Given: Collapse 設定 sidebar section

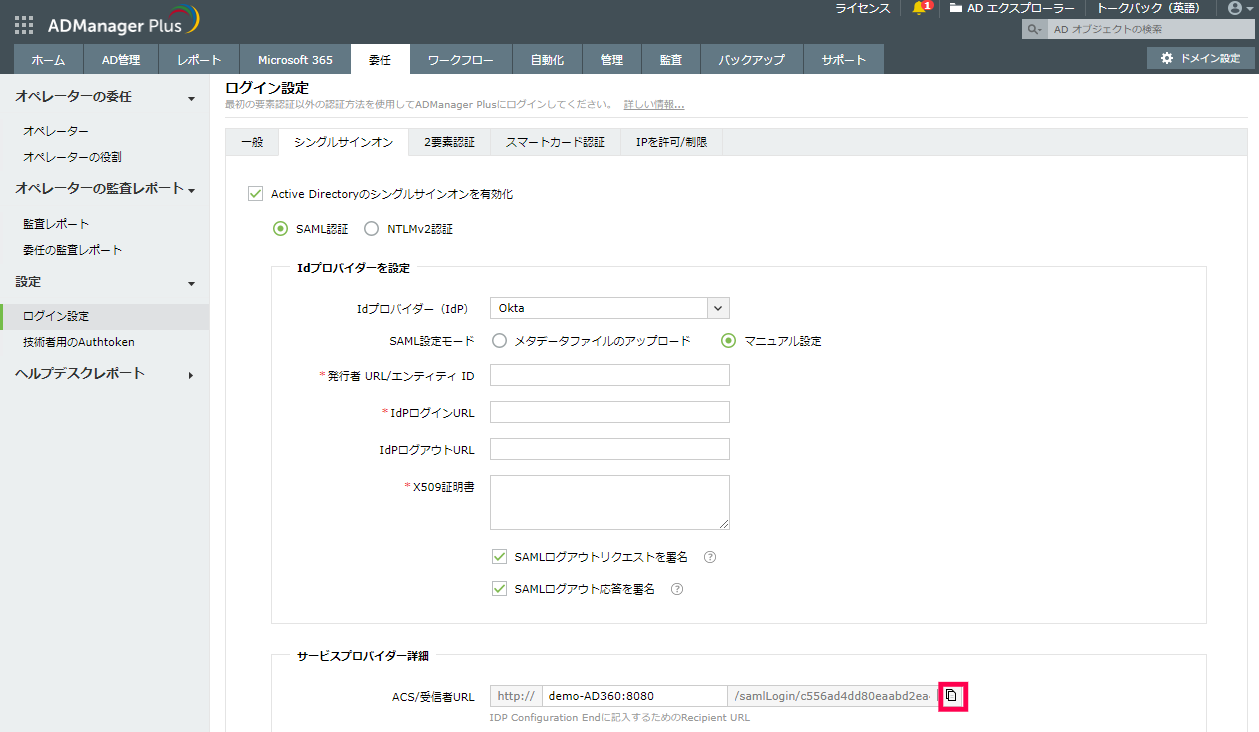Looking at the screenshot, I should (192, 284).
